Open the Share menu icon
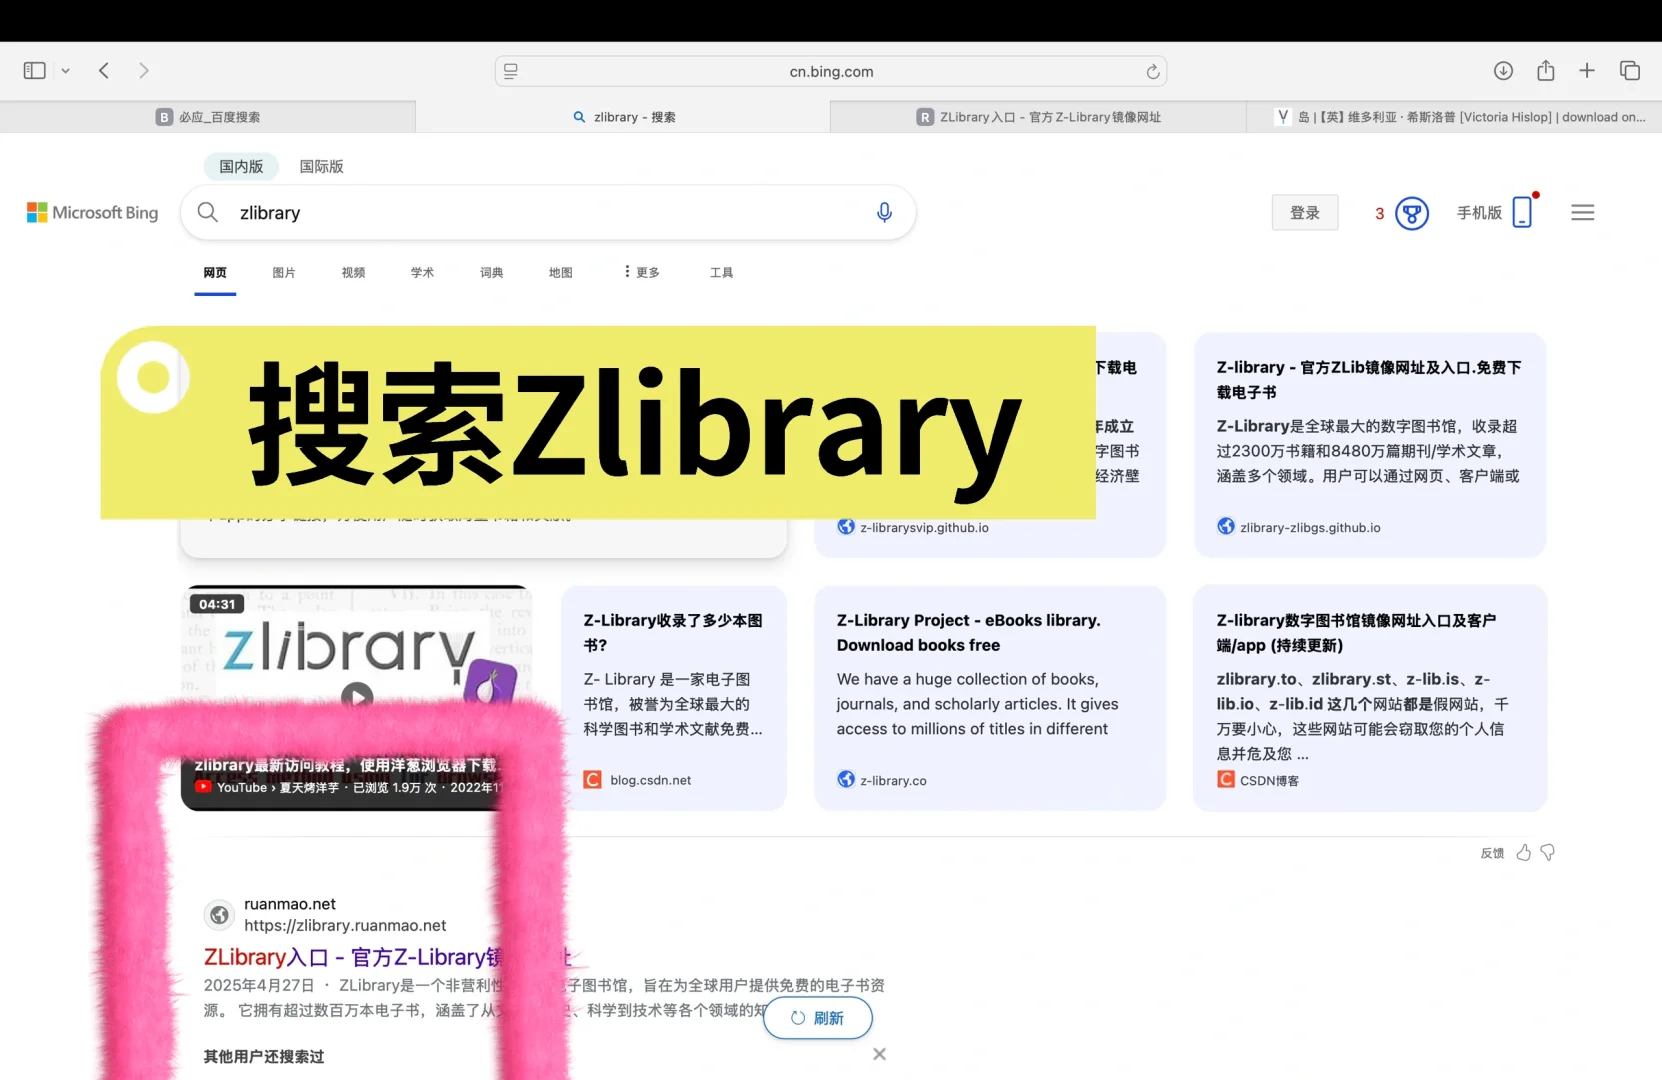Screen dimensions: 1662x1080 point(1546,71)
